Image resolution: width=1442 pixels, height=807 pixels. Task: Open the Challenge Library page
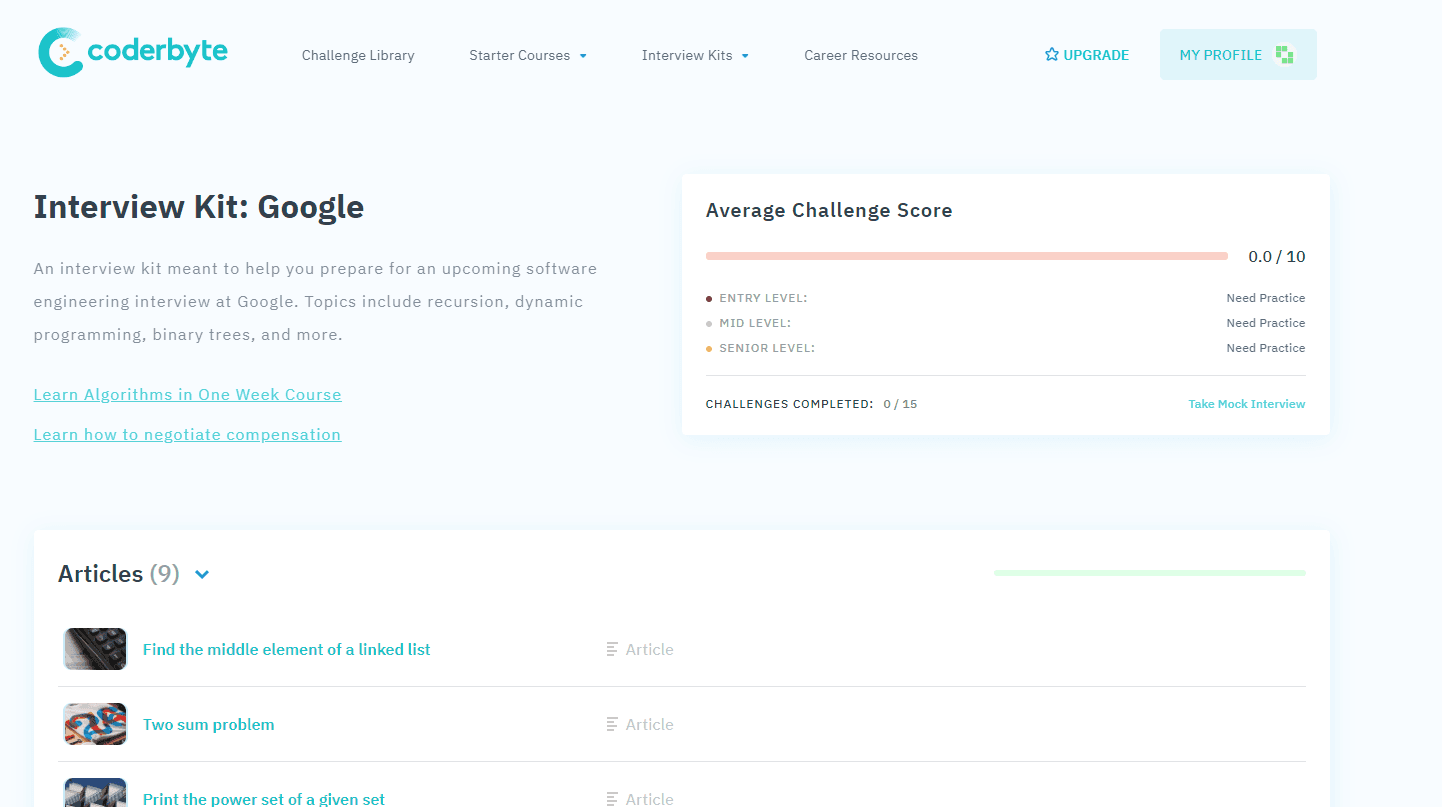358,55
